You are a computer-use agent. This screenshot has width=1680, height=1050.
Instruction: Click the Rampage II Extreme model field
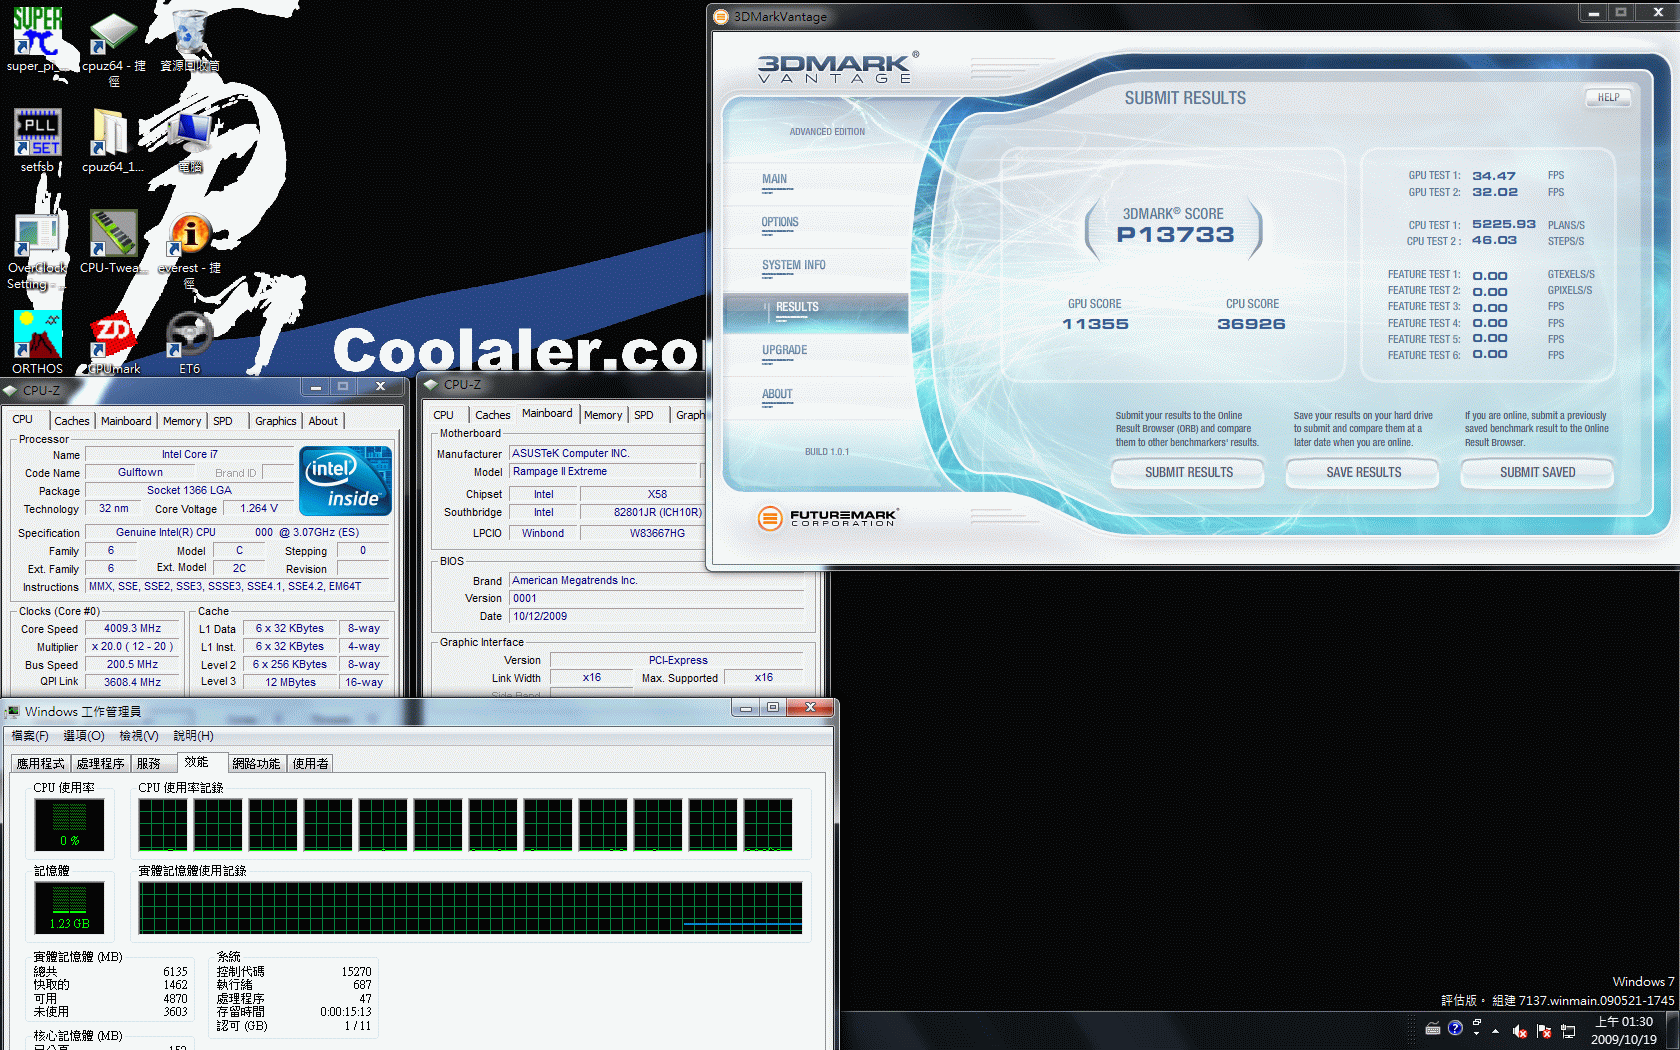605,472
